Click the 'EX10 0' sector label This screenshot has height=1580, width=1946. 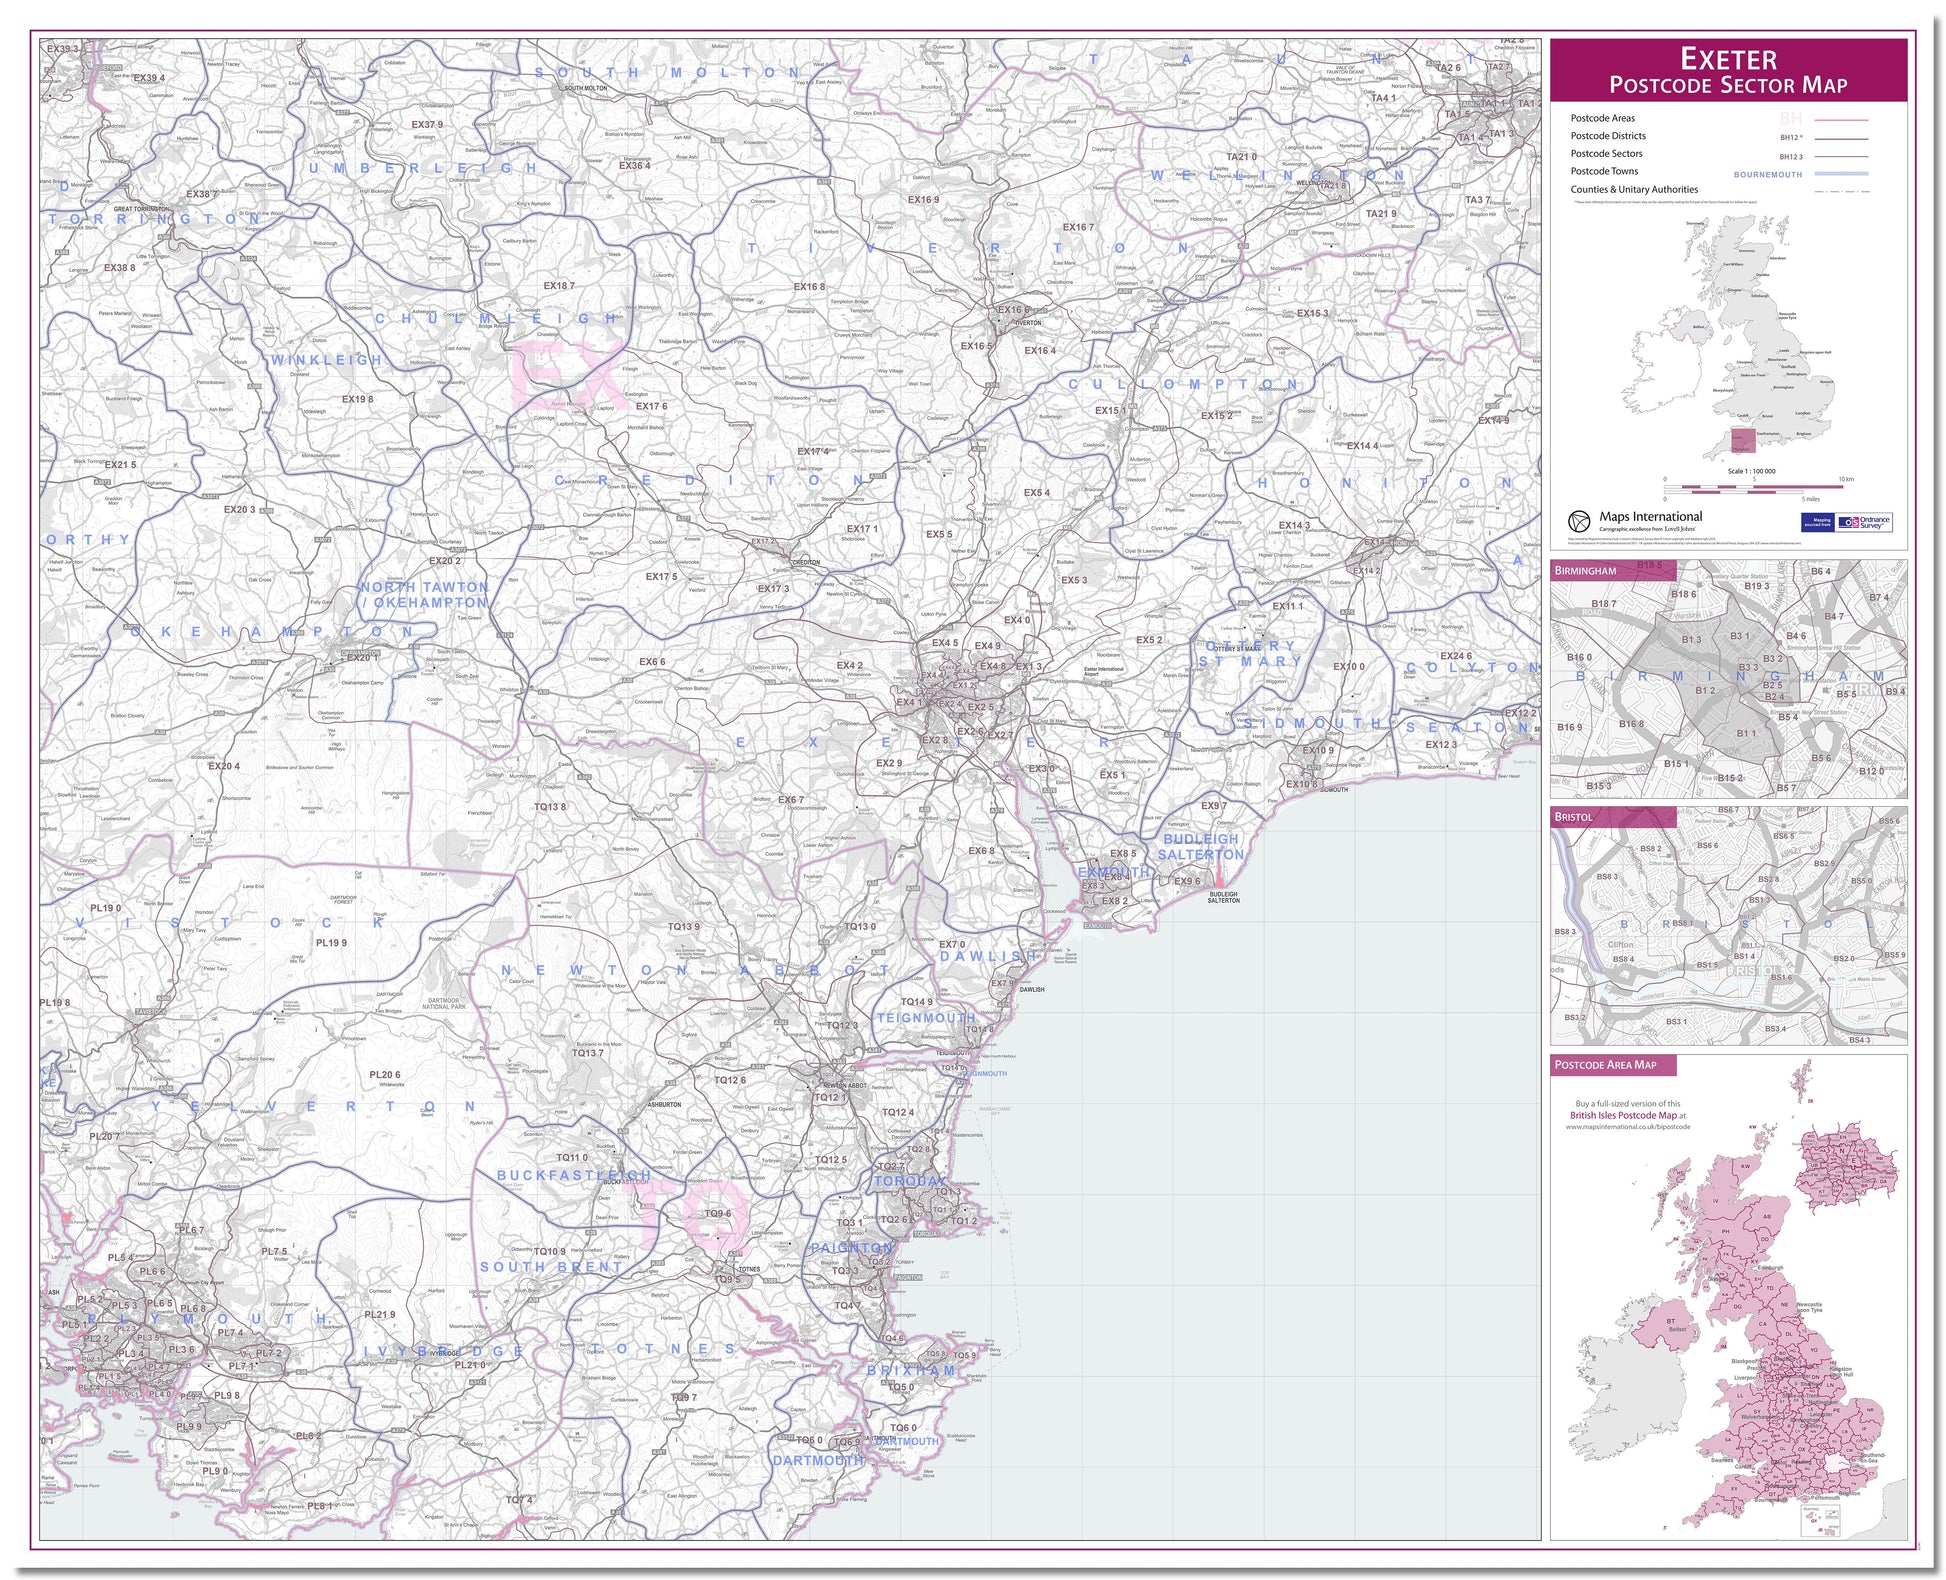[1349, 667]
